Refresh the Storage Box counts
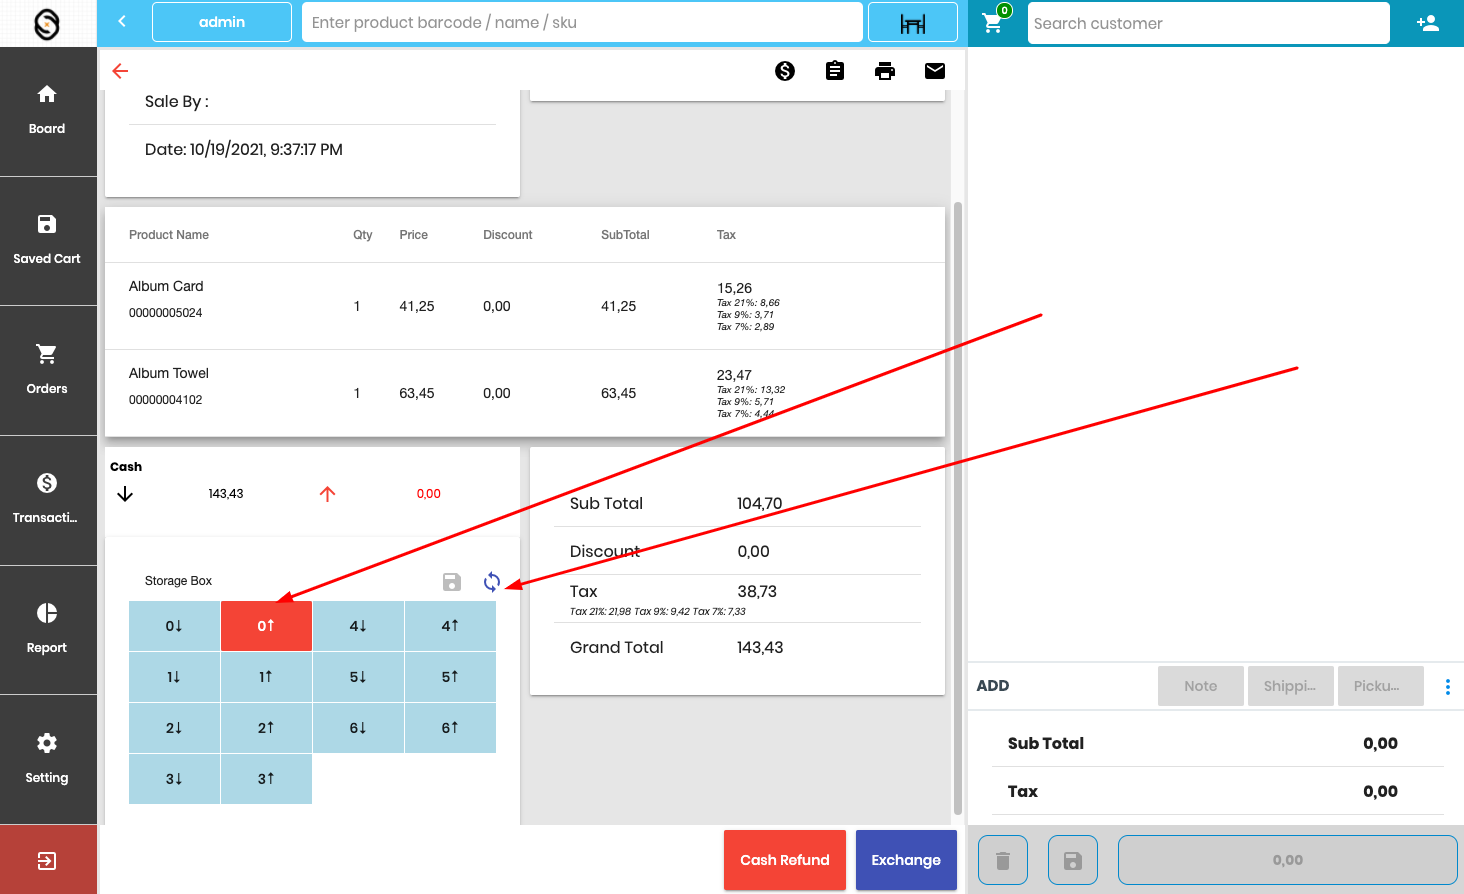 point(491,582)
